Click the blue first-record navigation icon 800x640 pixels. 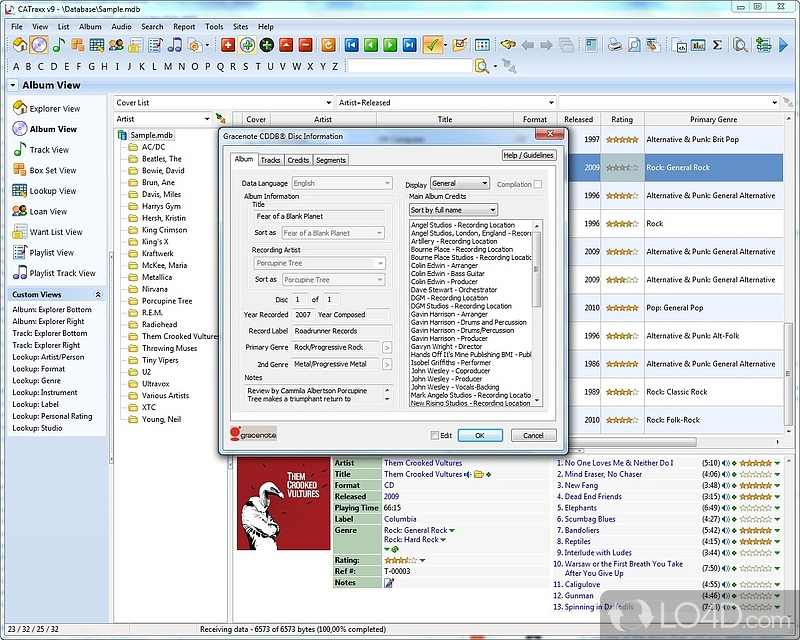(x=352, y=45)
